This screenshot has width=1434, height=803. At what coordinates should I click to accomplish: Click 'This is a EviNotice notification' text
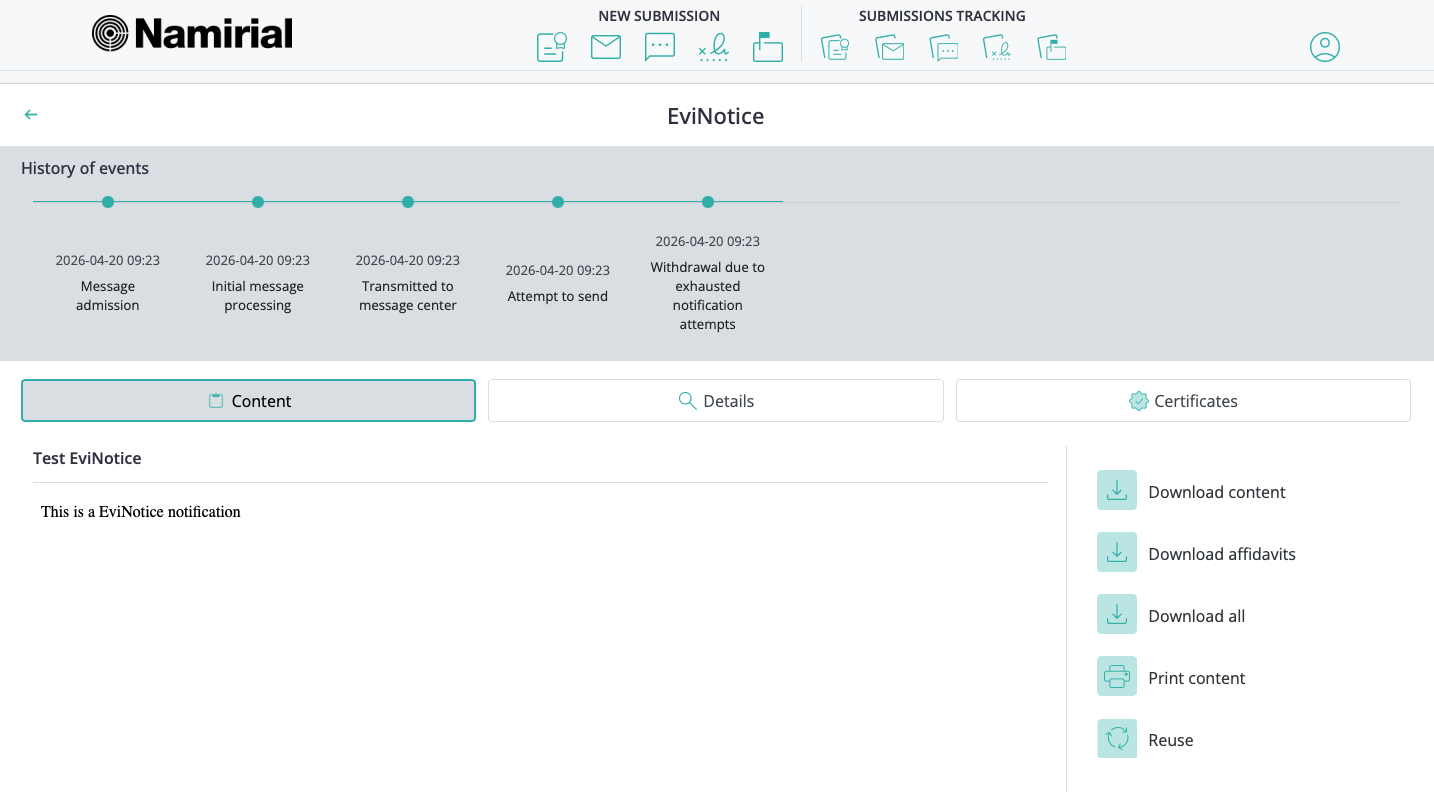coord(141,512)
